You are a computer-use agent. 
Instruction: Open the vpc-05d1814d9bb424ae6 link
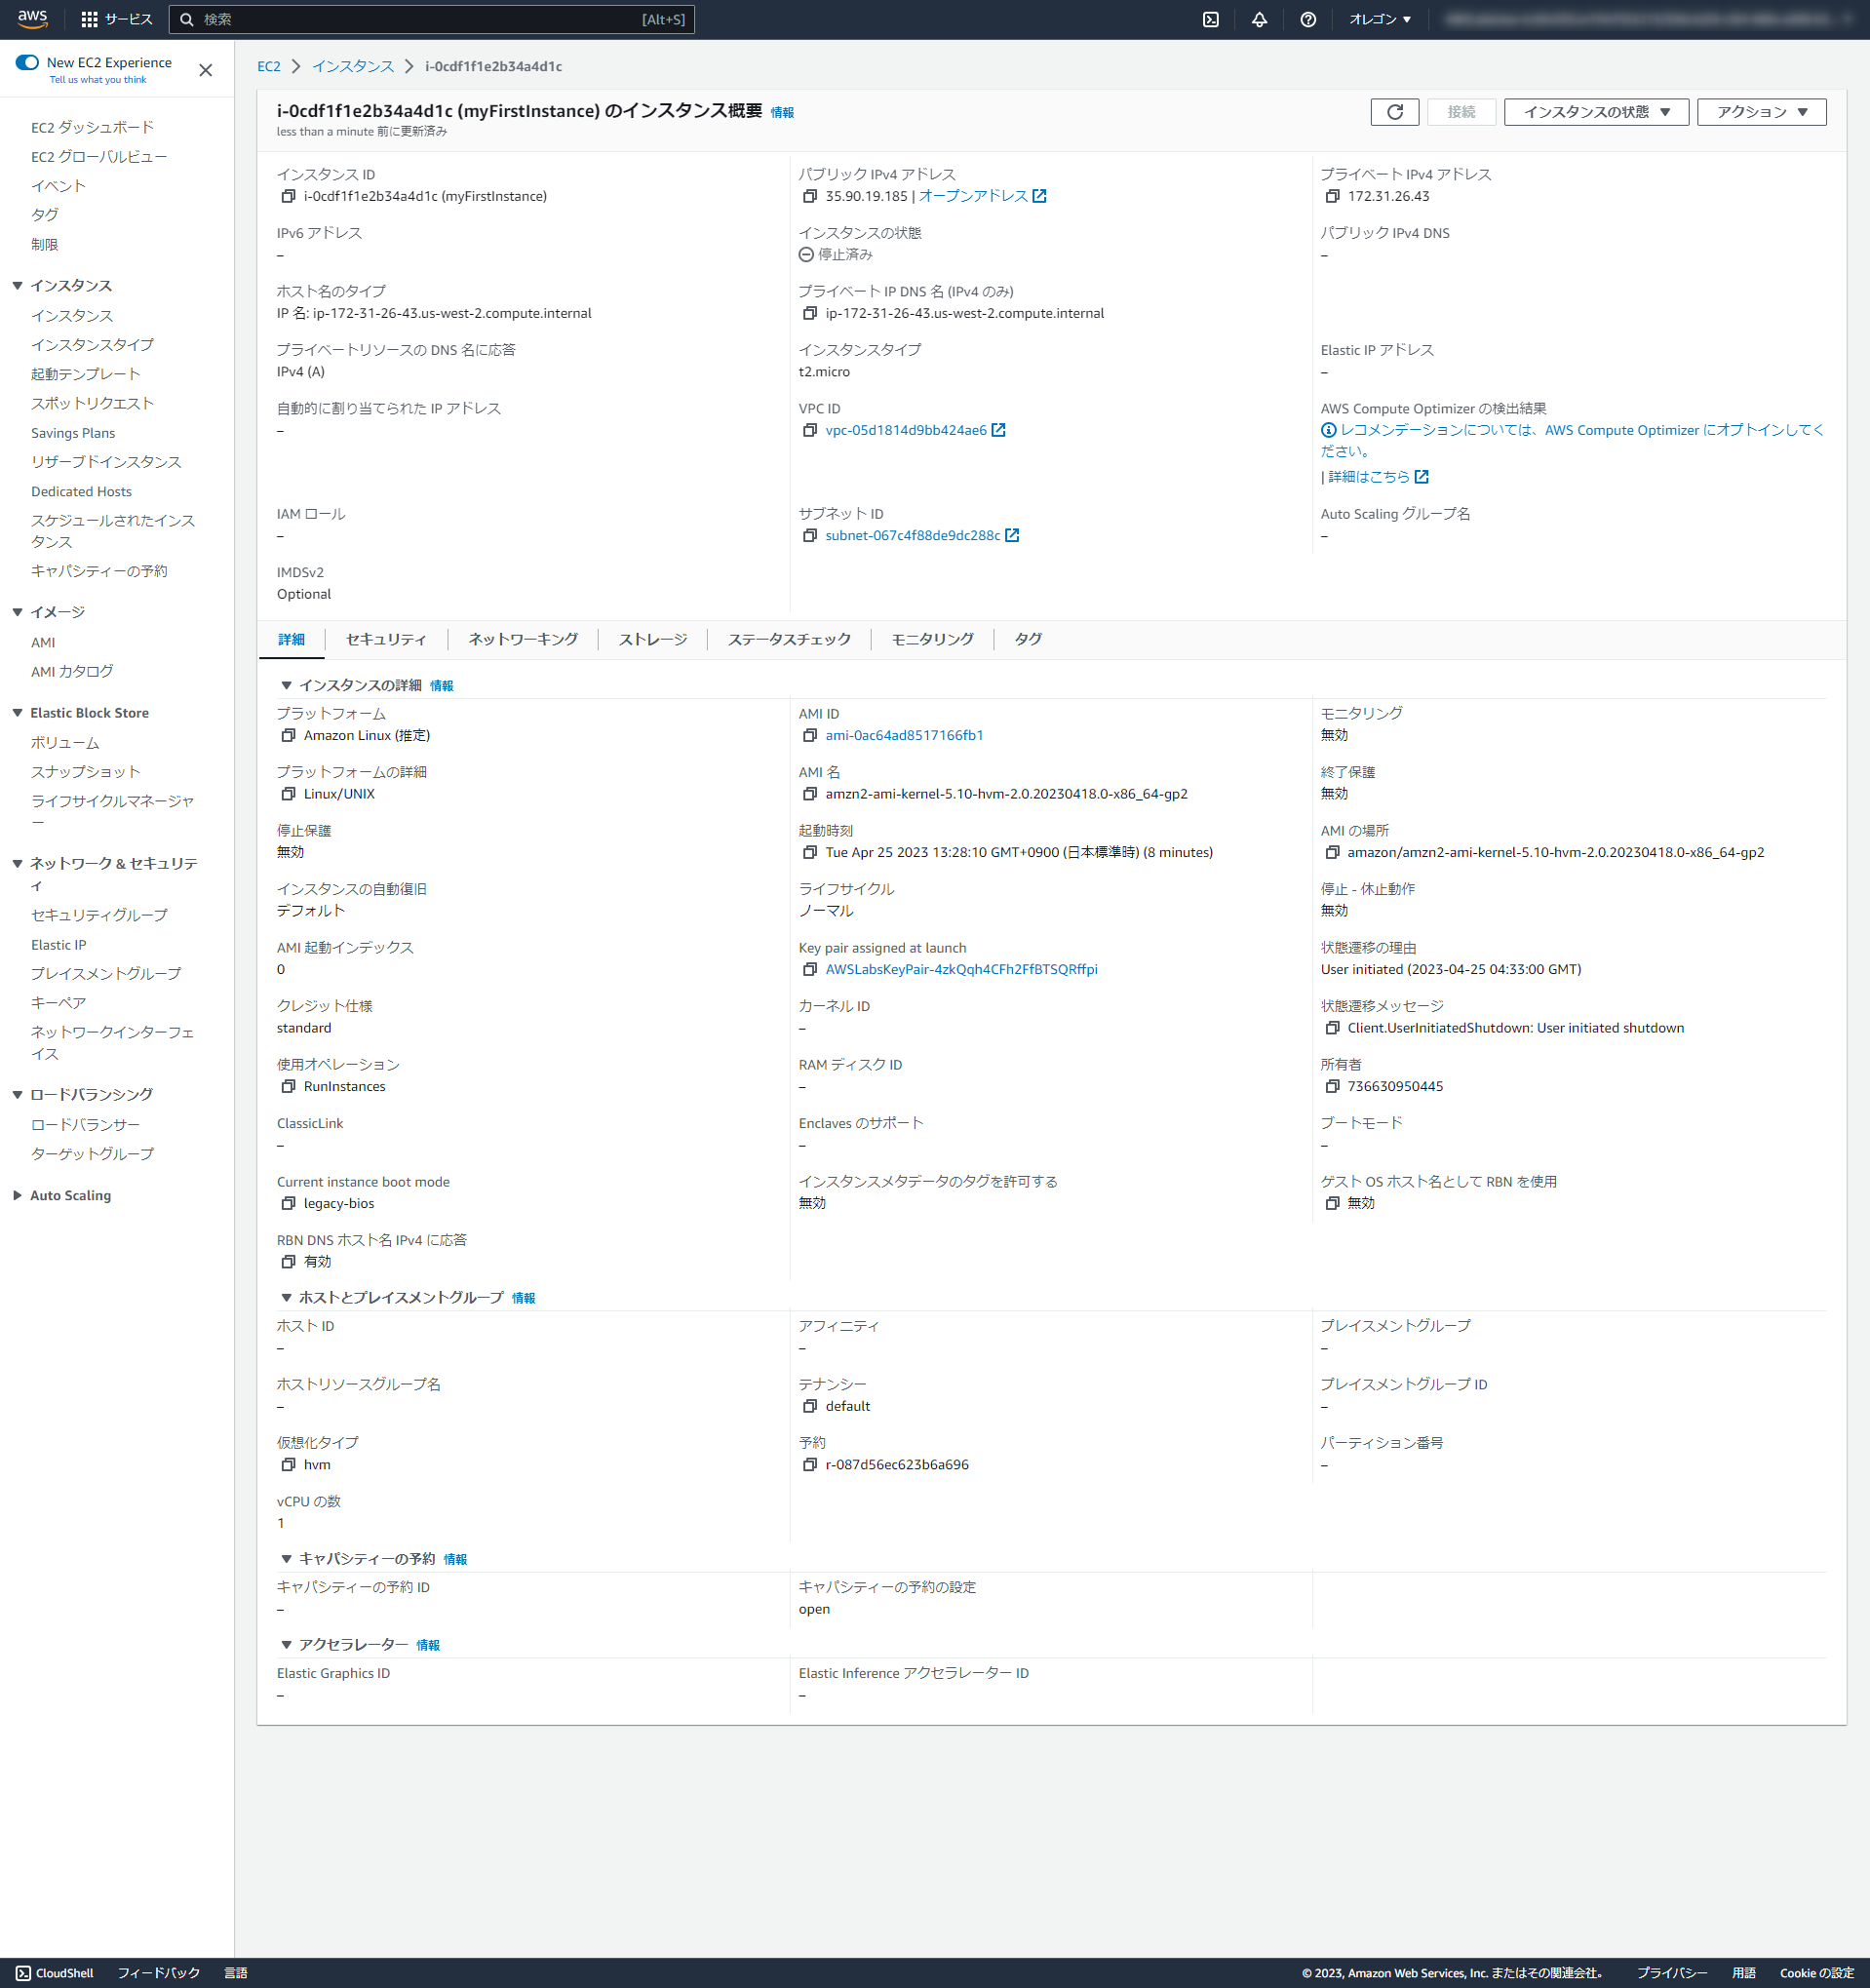(905, 430)
